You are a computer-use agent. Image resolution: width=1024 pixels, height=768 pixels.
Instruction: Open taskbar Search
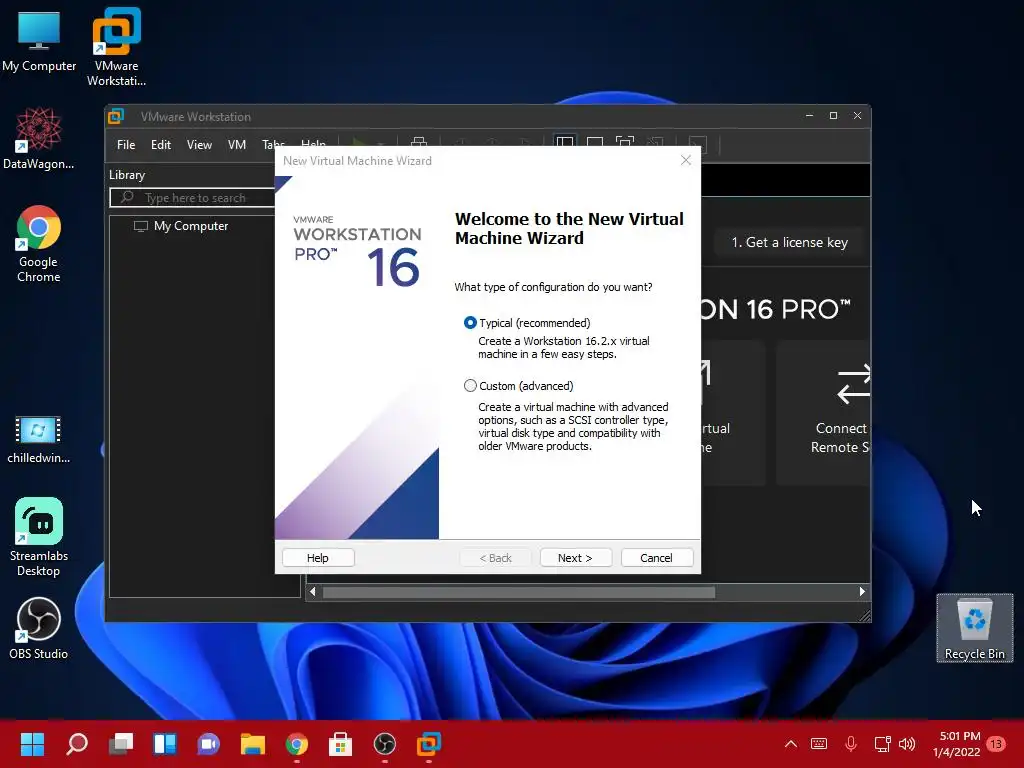[x=76, y=744]
